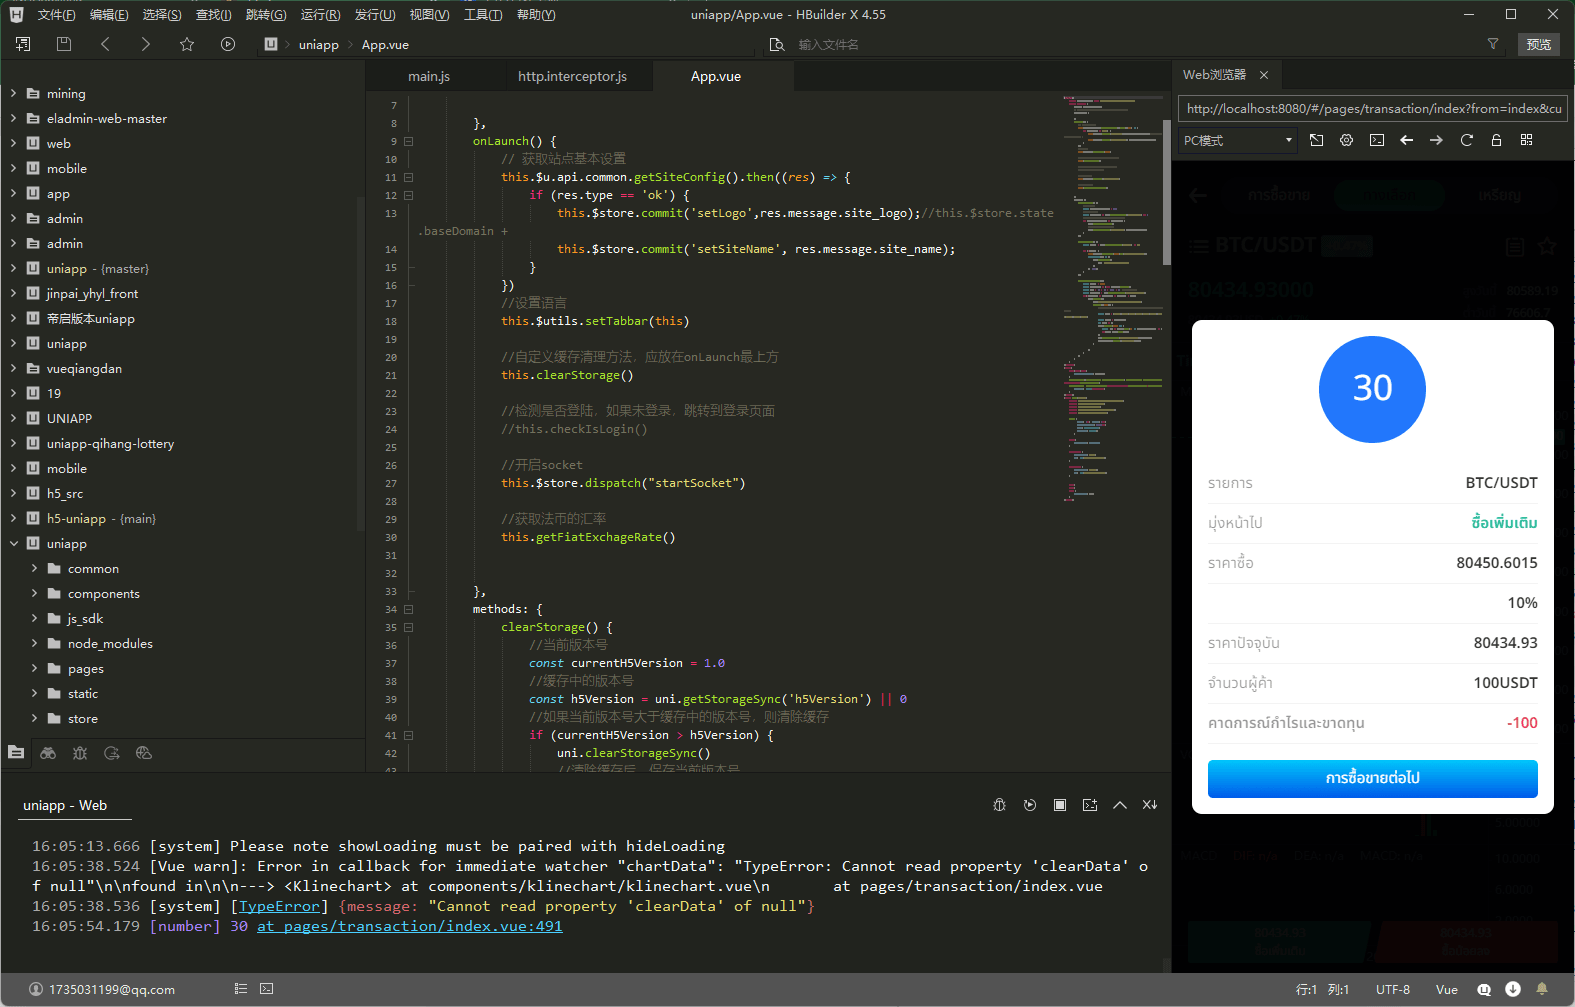This screenshot has width=1575, height=1007.
Task: Open browser devtools console icon
Action: [1377, 140]
